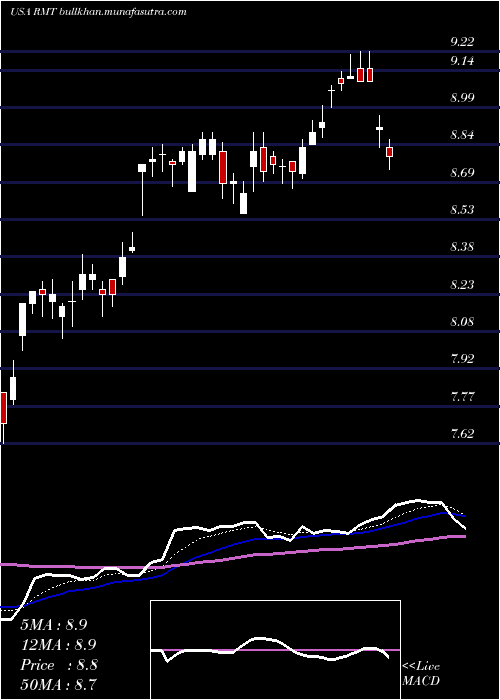This screenshot has height=700, width=500.
Task: Click the 8.69 price axis label
Action: click(x=462, y=173)
